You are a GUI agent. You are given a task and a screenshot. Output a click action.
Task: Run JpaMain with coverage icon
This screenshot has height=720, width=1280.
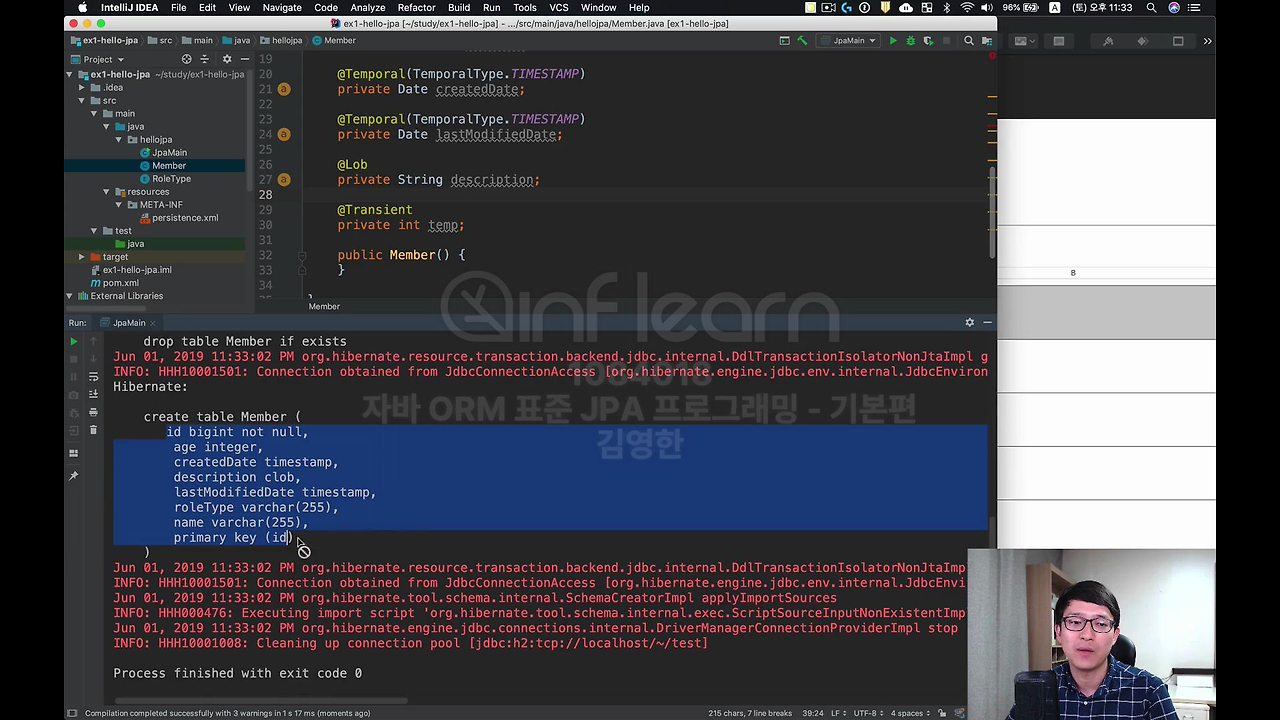click(929, 41)
